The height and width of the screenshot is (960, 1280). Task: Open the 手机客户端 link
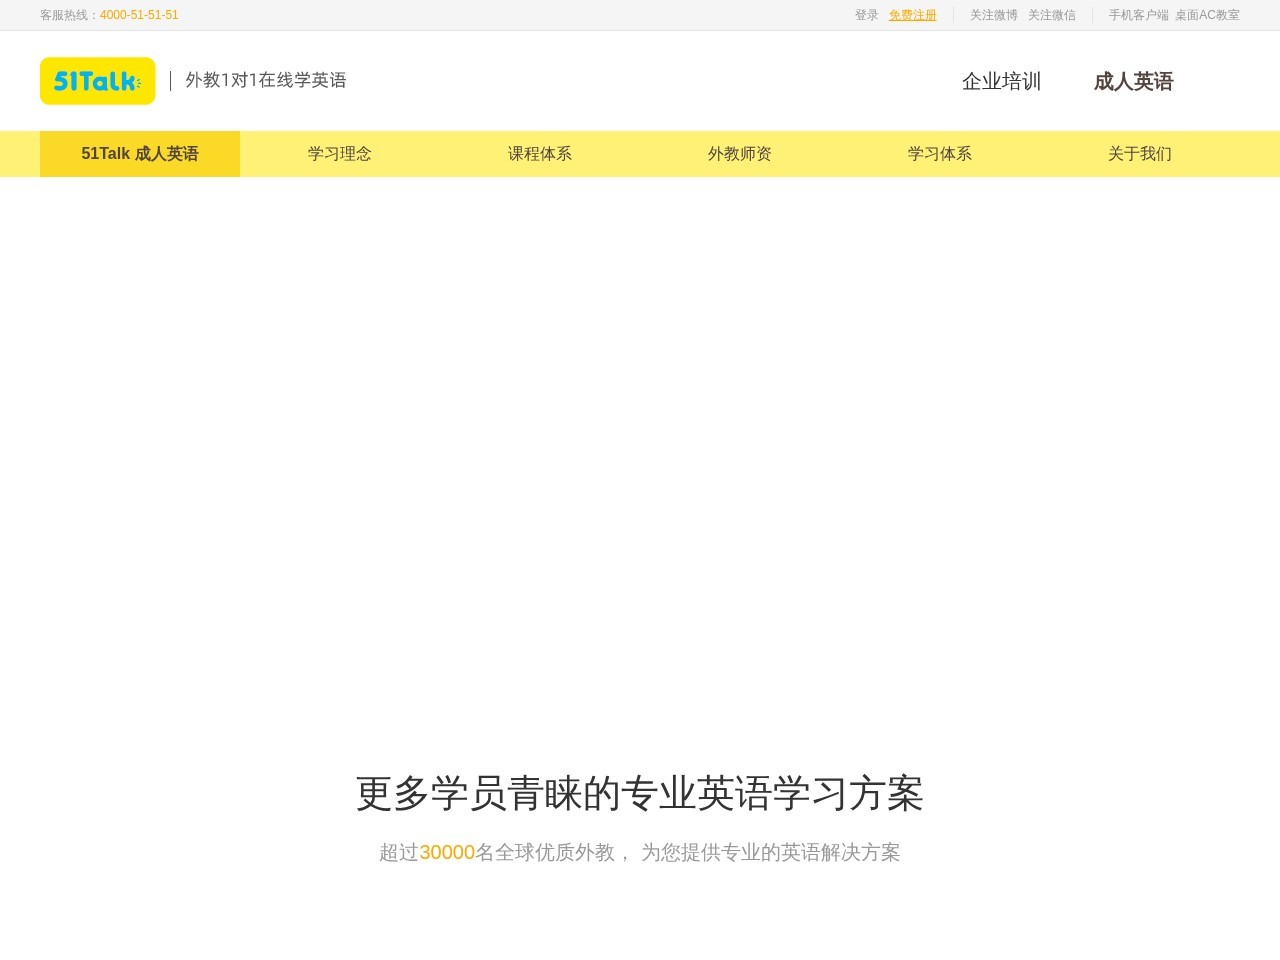(x=1139, y=15)
